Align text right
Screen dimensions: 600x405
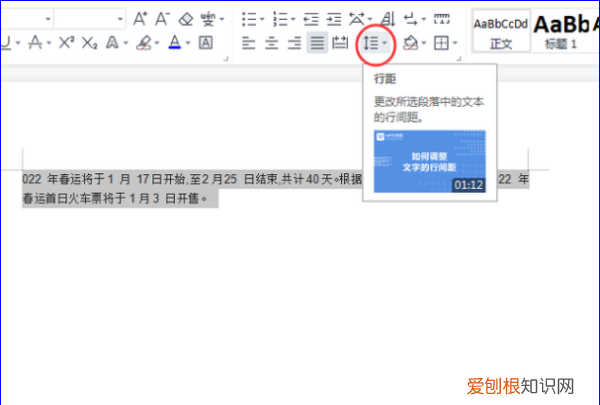[294, 42]
